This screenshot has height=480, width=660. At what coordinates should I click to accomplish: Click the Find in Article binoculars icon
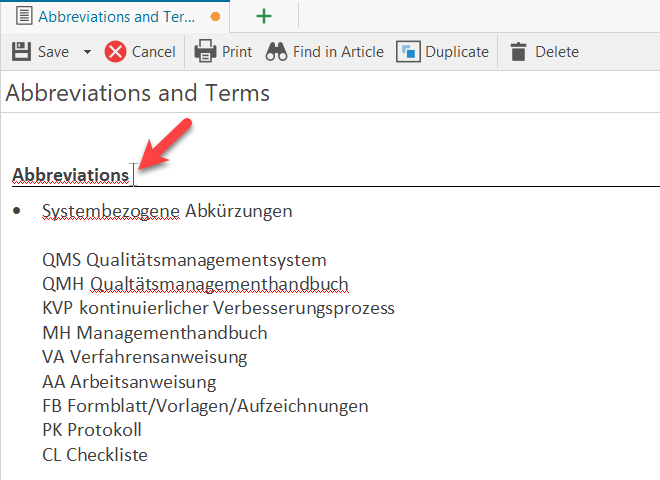tap(277, 52)
